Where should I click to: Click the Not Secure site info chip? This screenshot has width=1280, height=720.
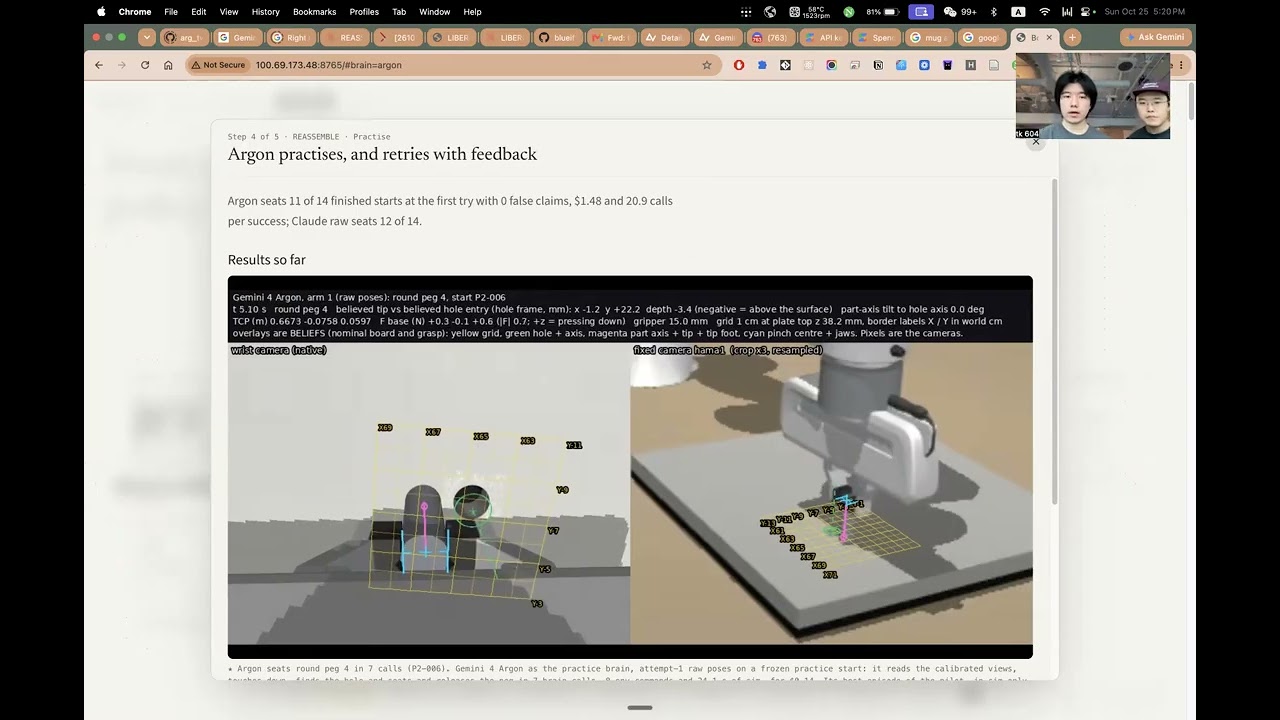click(x=218, y=65)
